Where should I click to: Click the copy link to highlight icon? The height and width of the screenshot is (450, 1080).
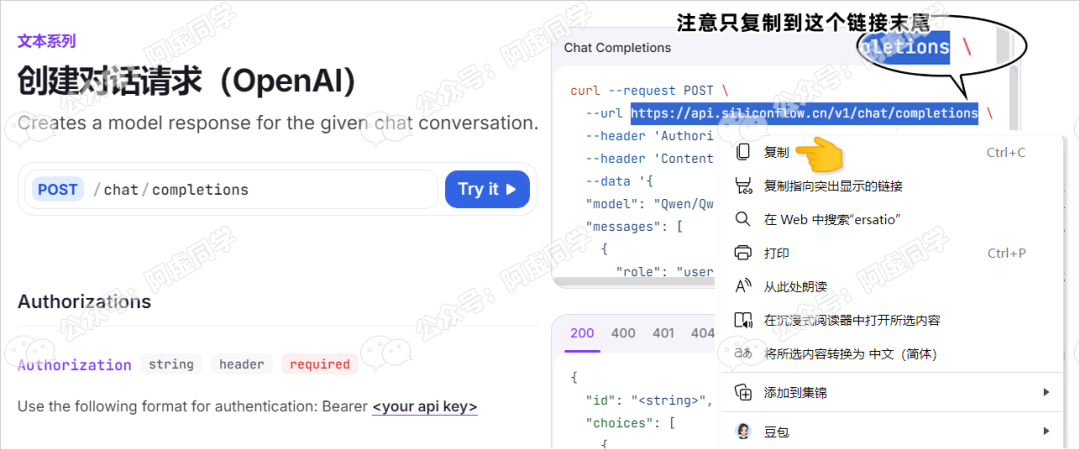[x=743, y=186]
